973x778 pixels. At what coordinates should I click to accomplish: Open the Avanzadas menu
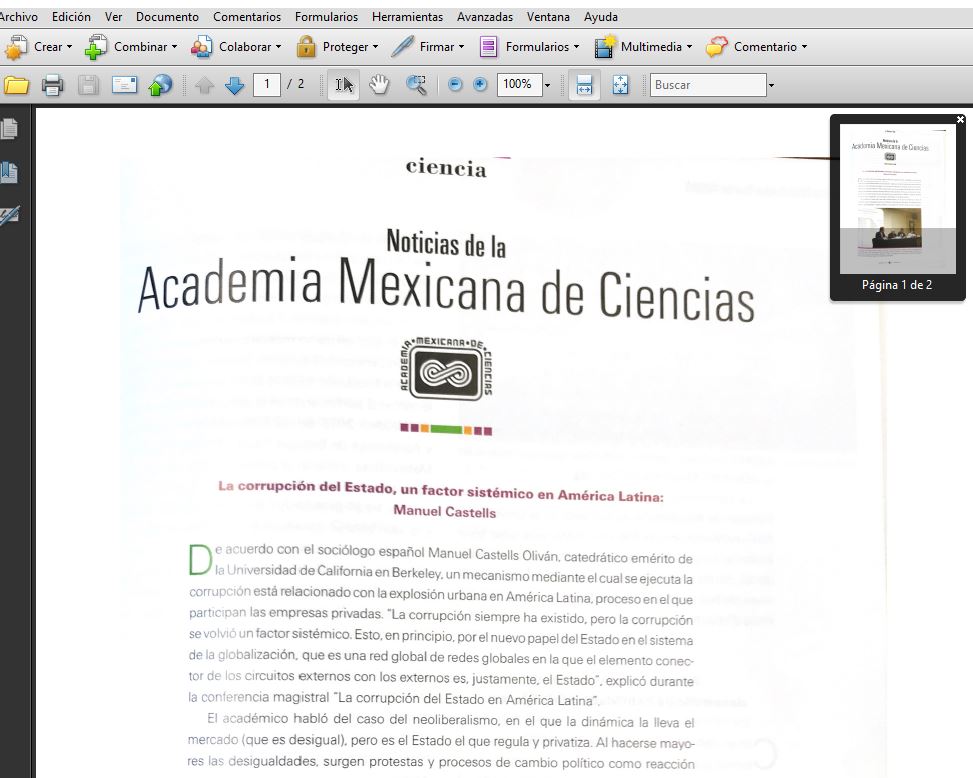tap(485, 17)
